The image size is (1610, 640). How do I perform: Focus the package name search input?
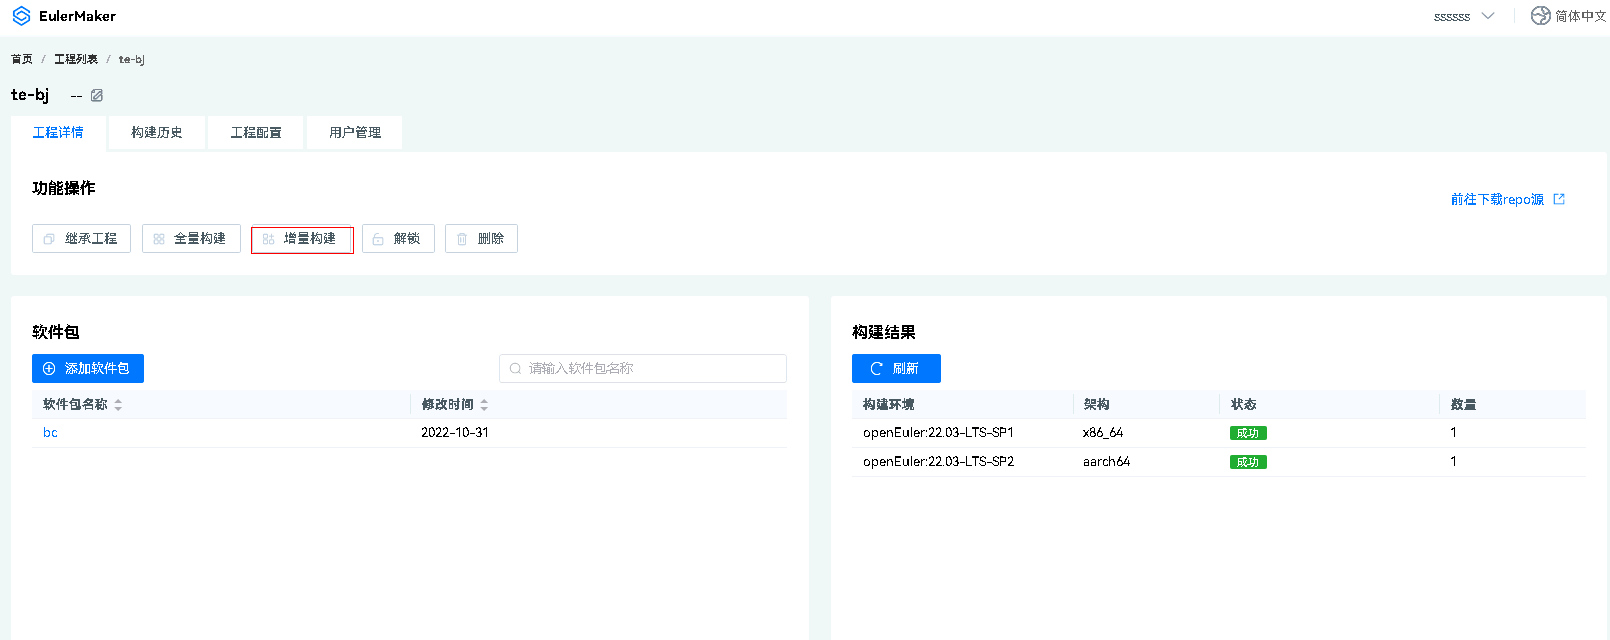(650, 369)
